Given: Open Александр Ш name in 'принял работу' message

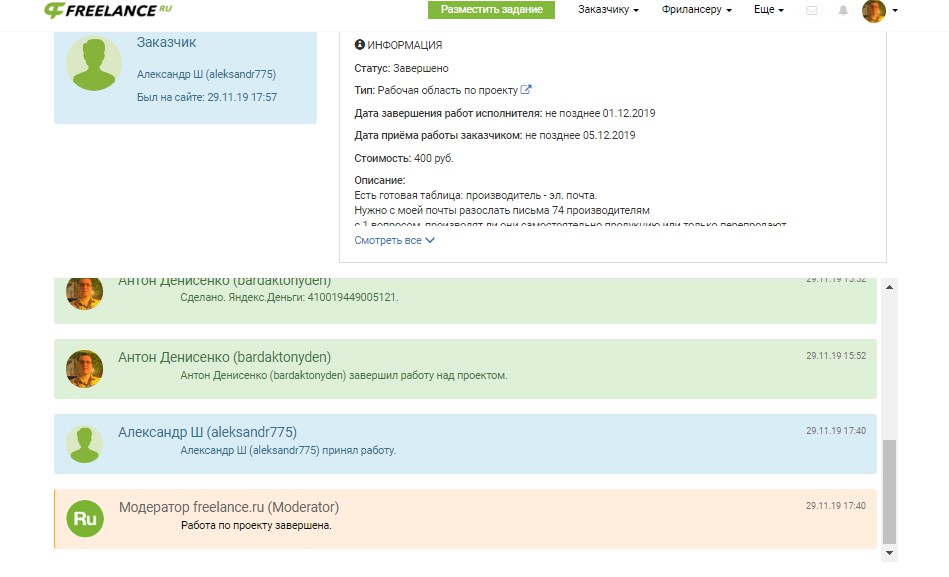Looking at the screenshot, I should point(208,432).
